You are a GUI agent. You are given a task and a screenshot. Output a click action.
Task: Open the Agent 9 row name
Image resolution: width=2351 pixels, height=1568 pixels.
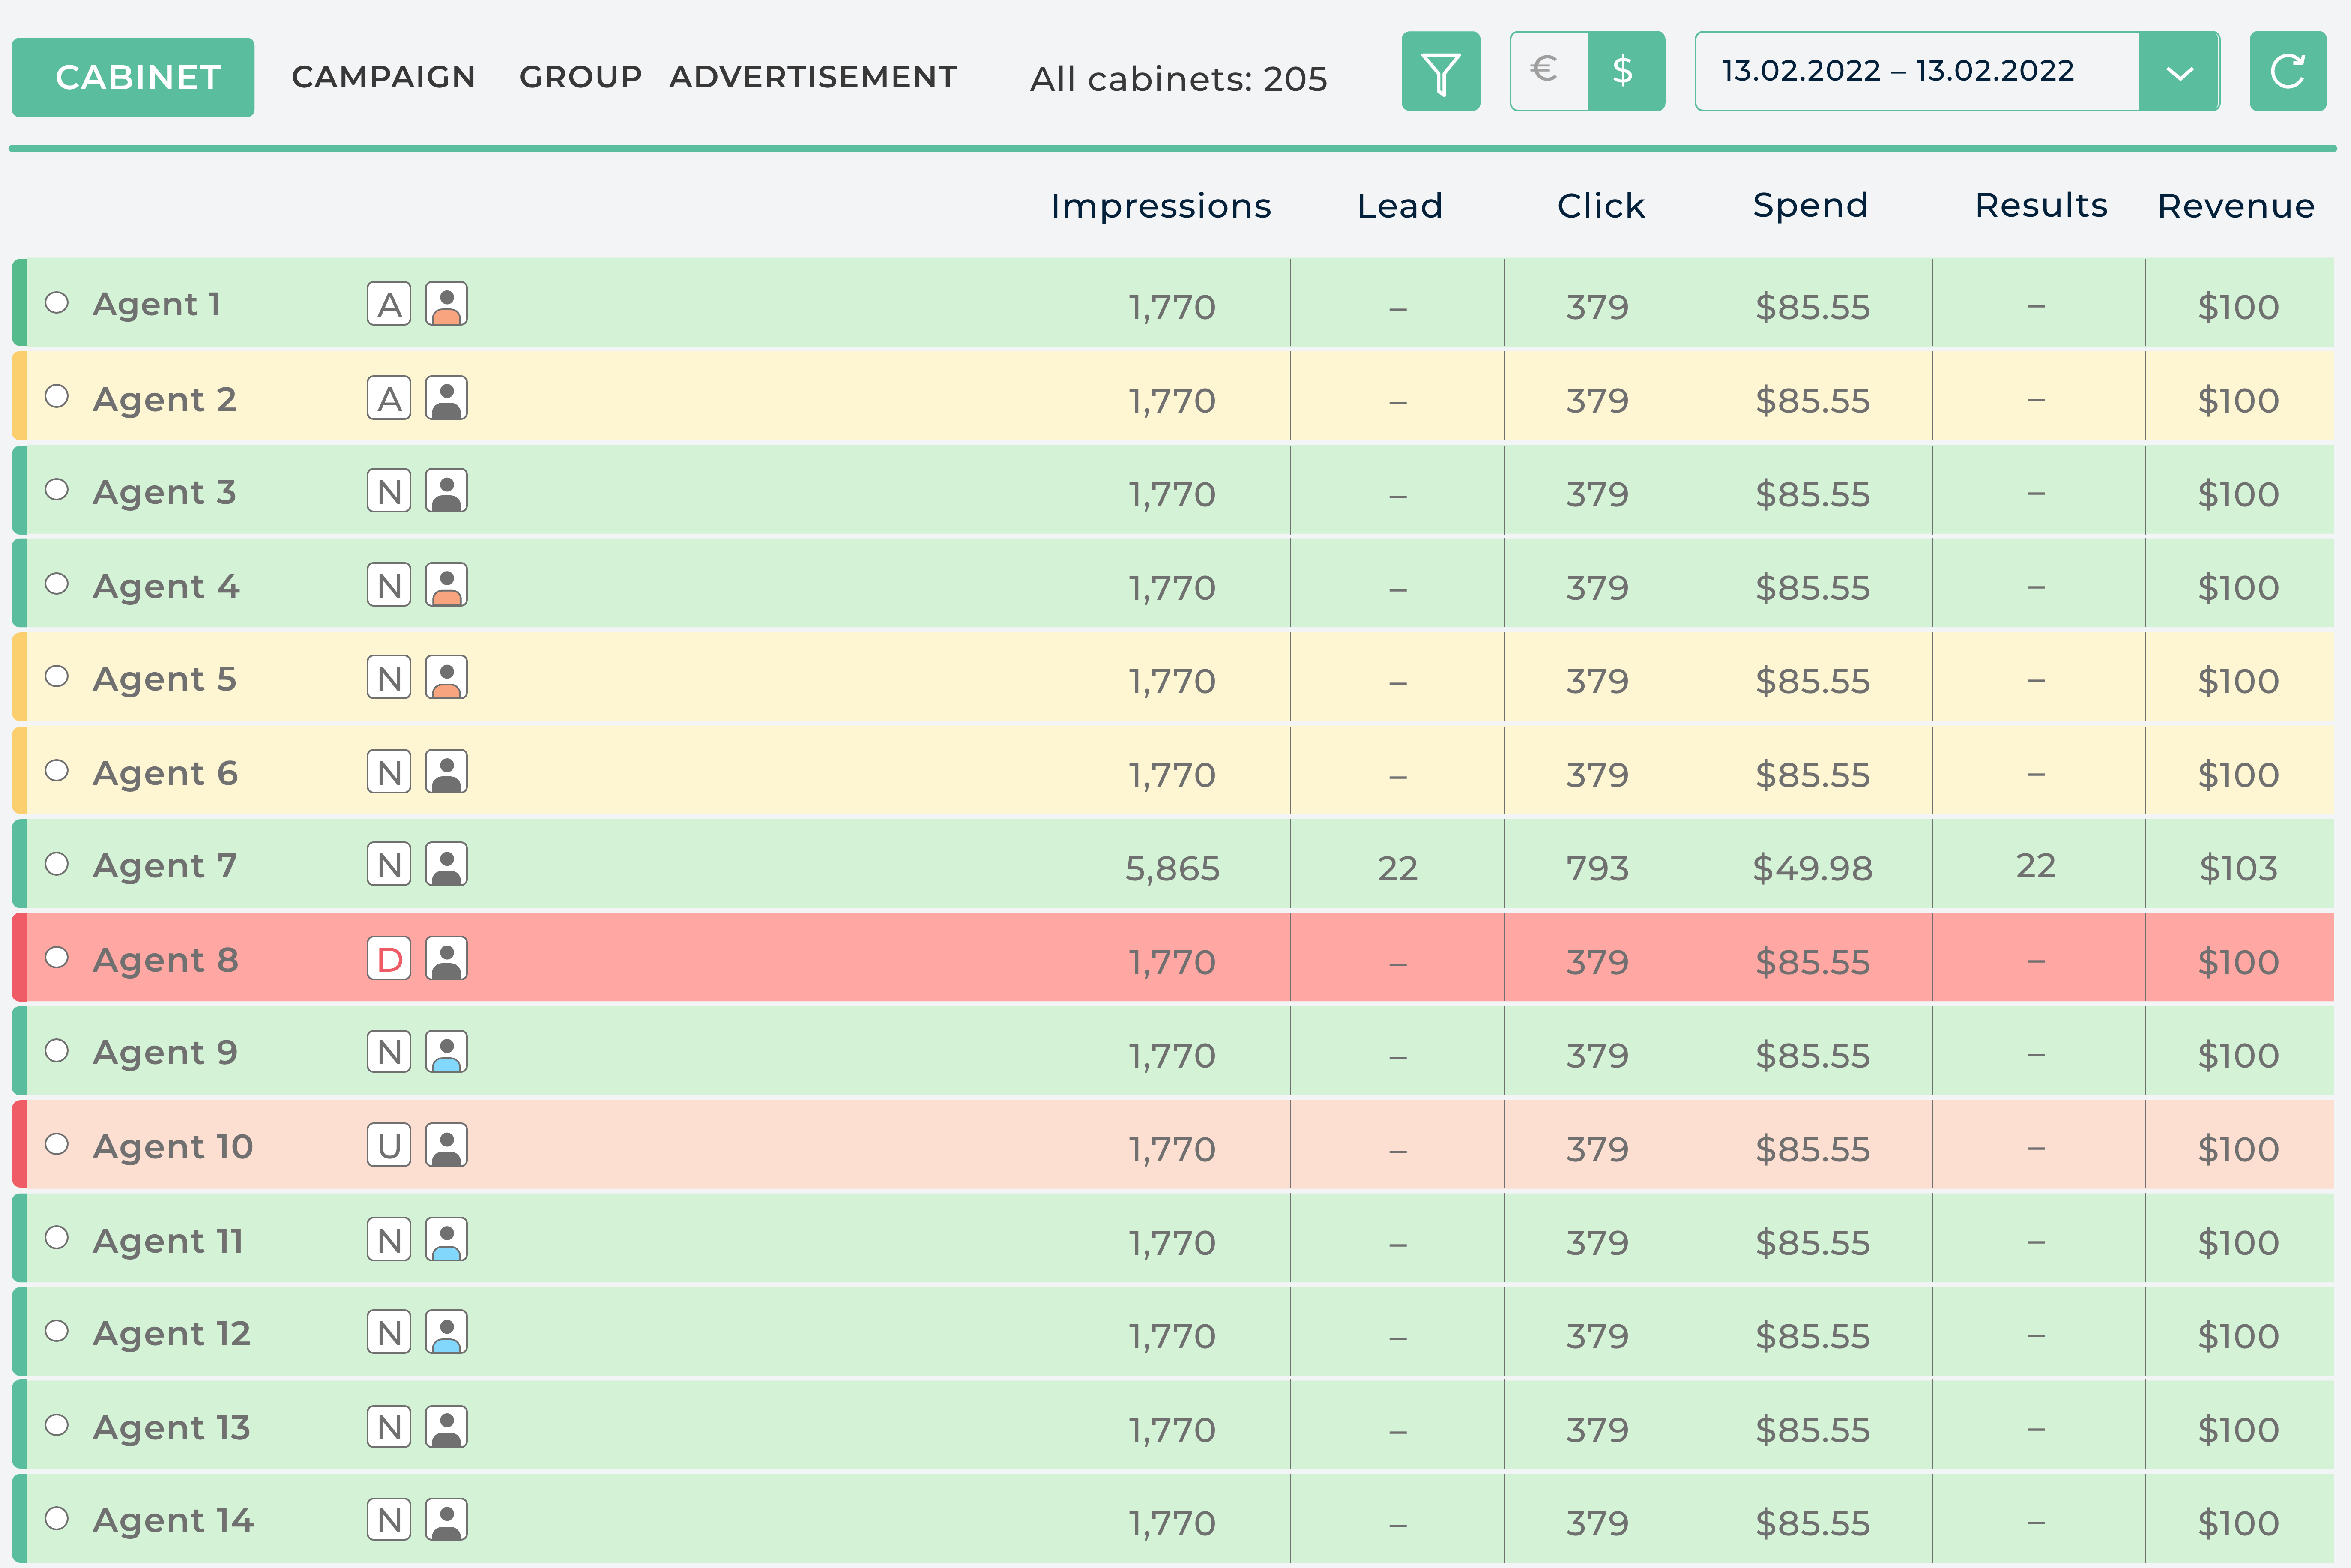(165, 1052)
